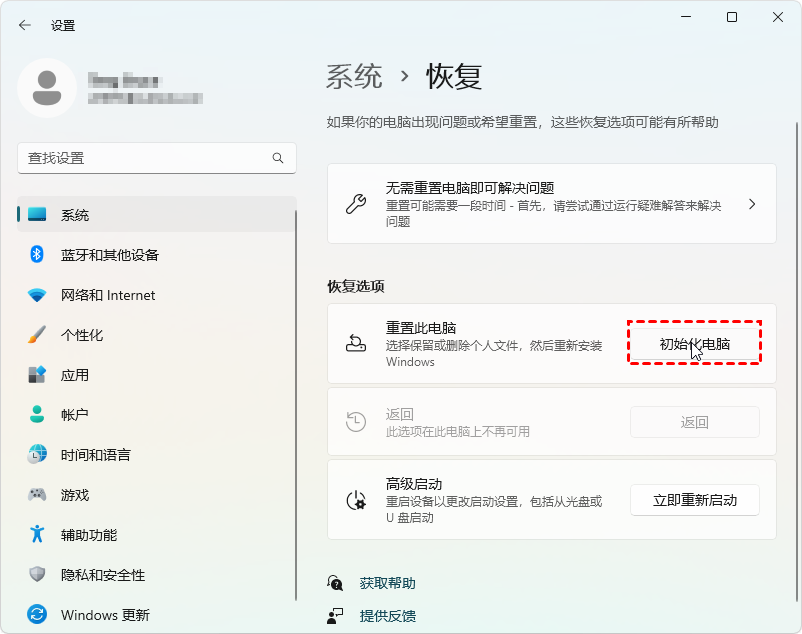Open Windows 更新 page
Viewport: 802px width, 634px height.
[157, 614]
